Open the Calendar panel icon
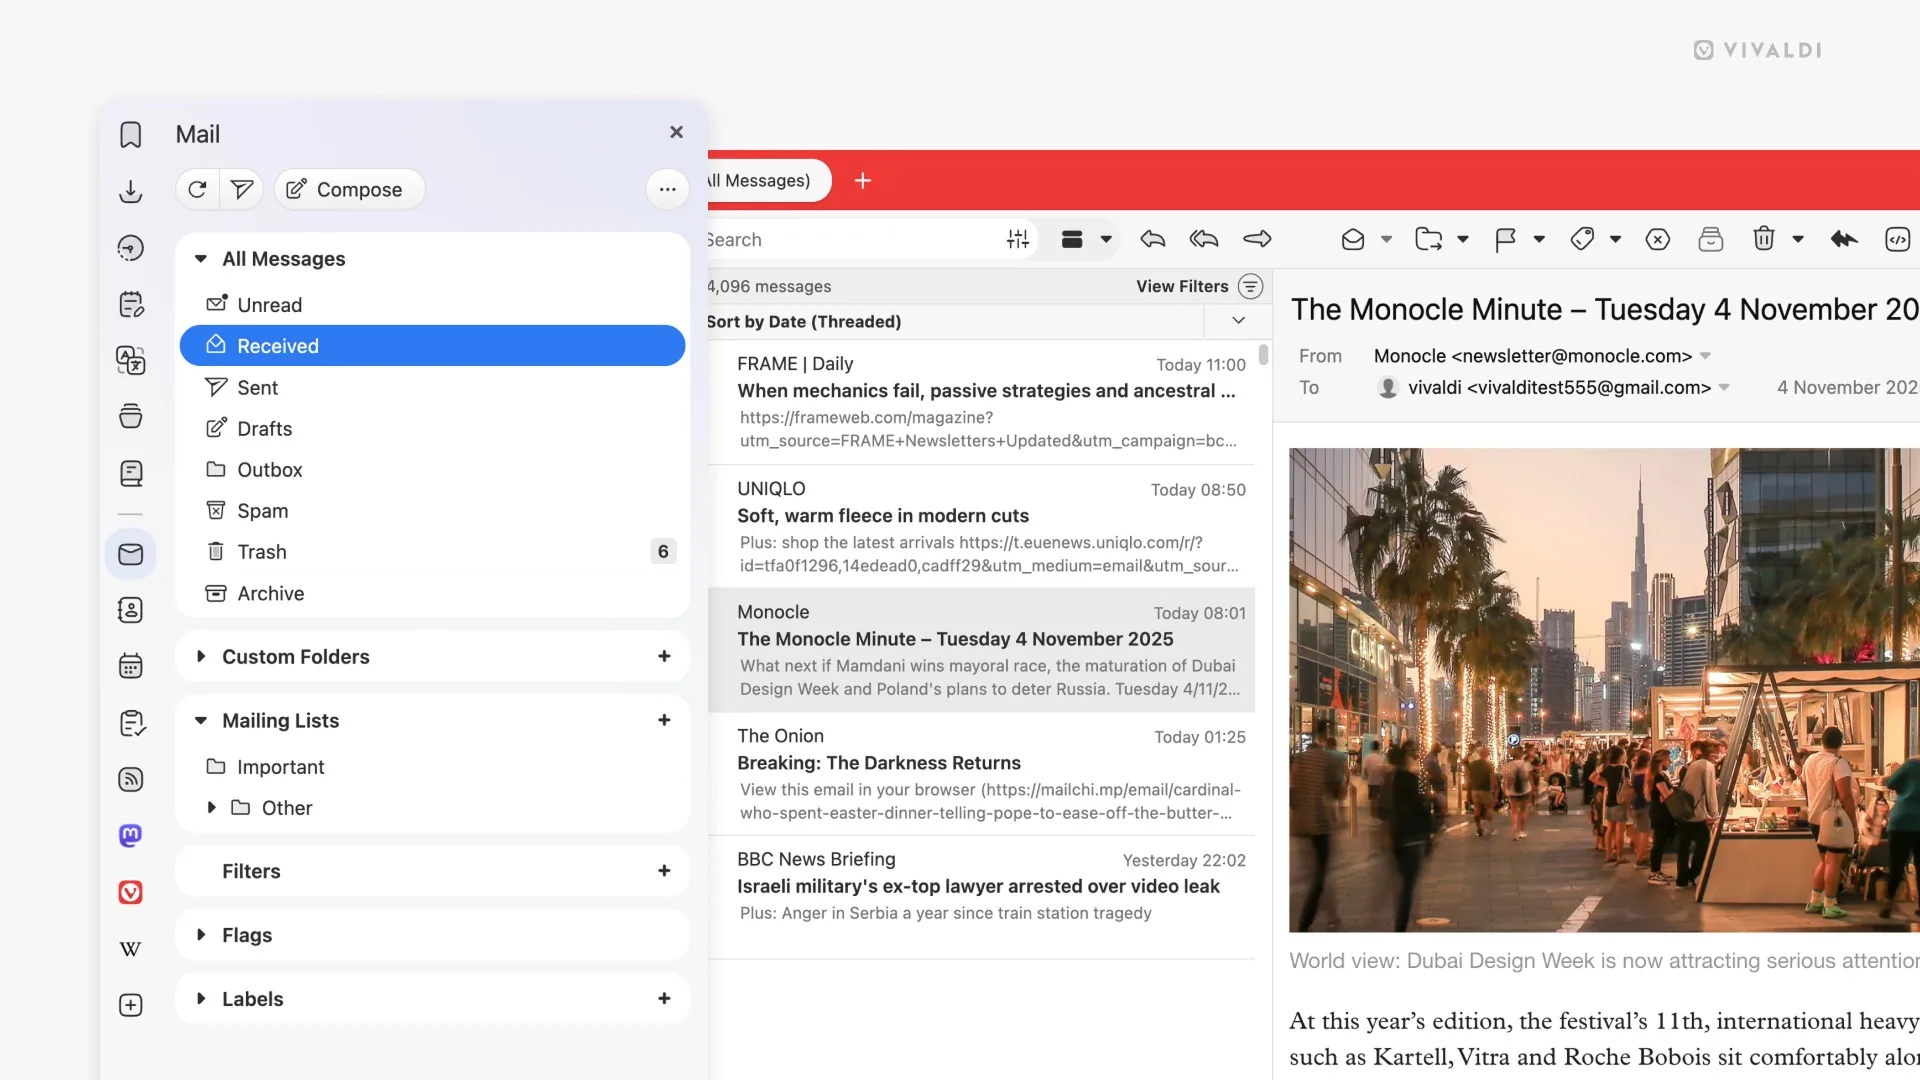Viewport: 1920px width, 1080px height. click(x=131, y=665)
